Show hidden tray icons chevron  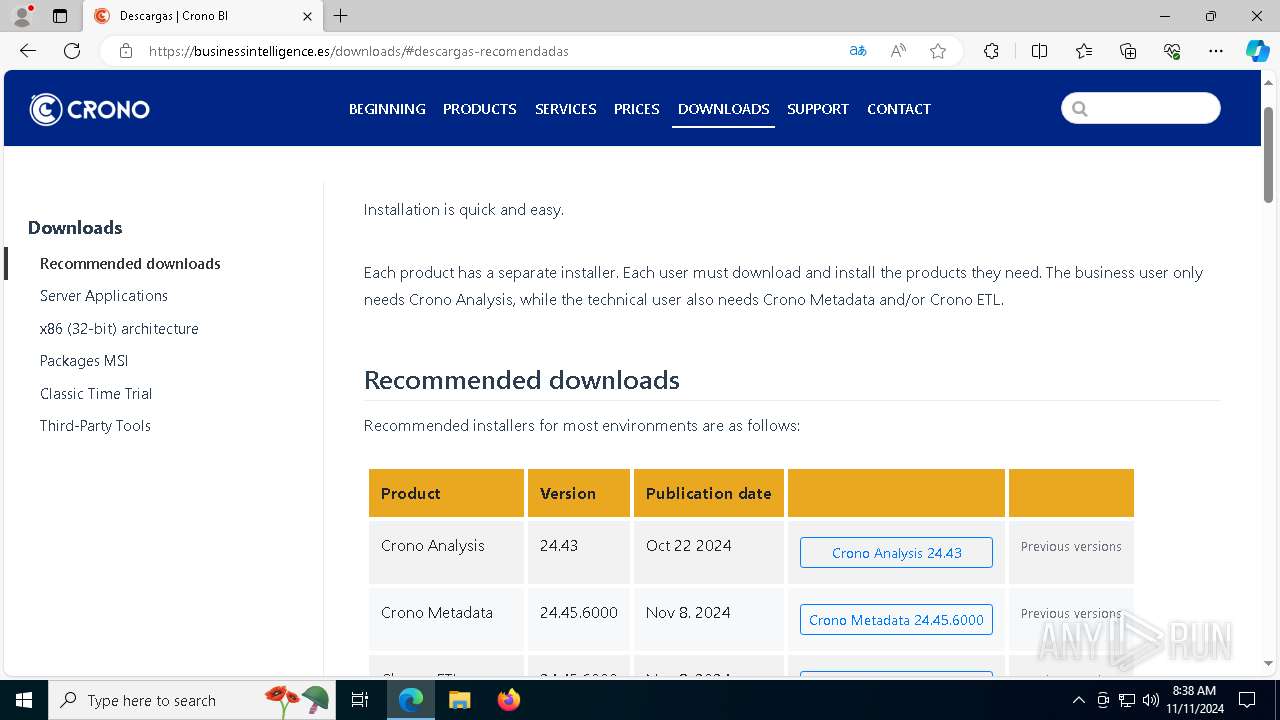point(1078,700)
